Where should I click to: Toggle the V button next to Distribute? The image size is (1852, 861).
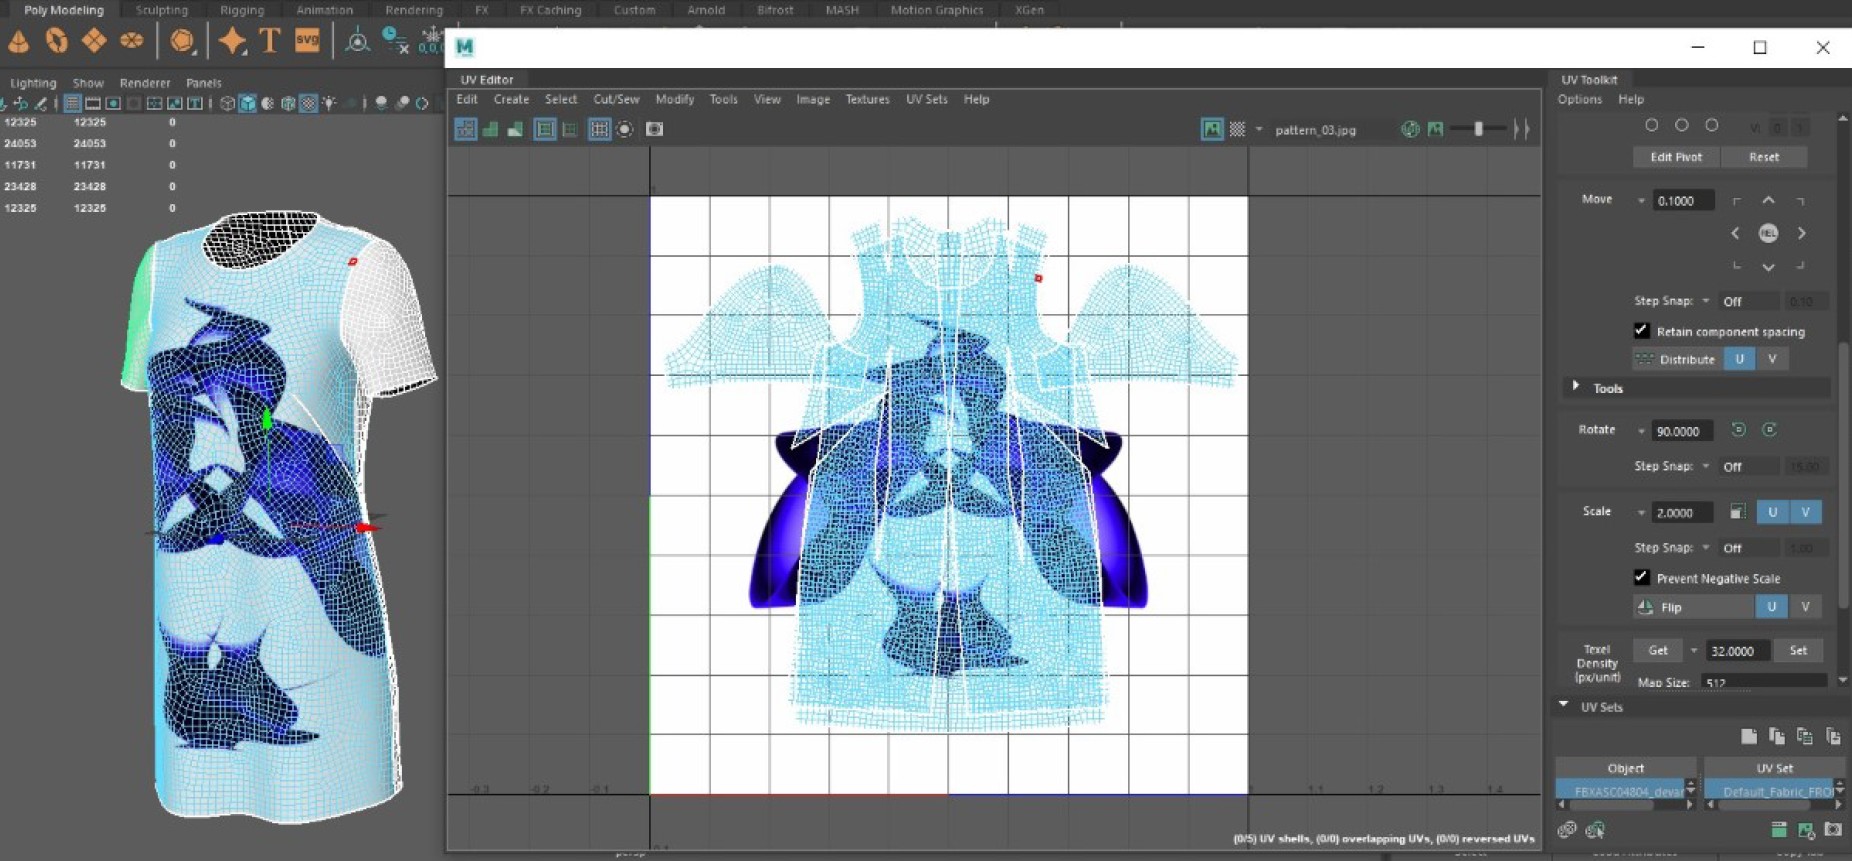click(1772, 359)
